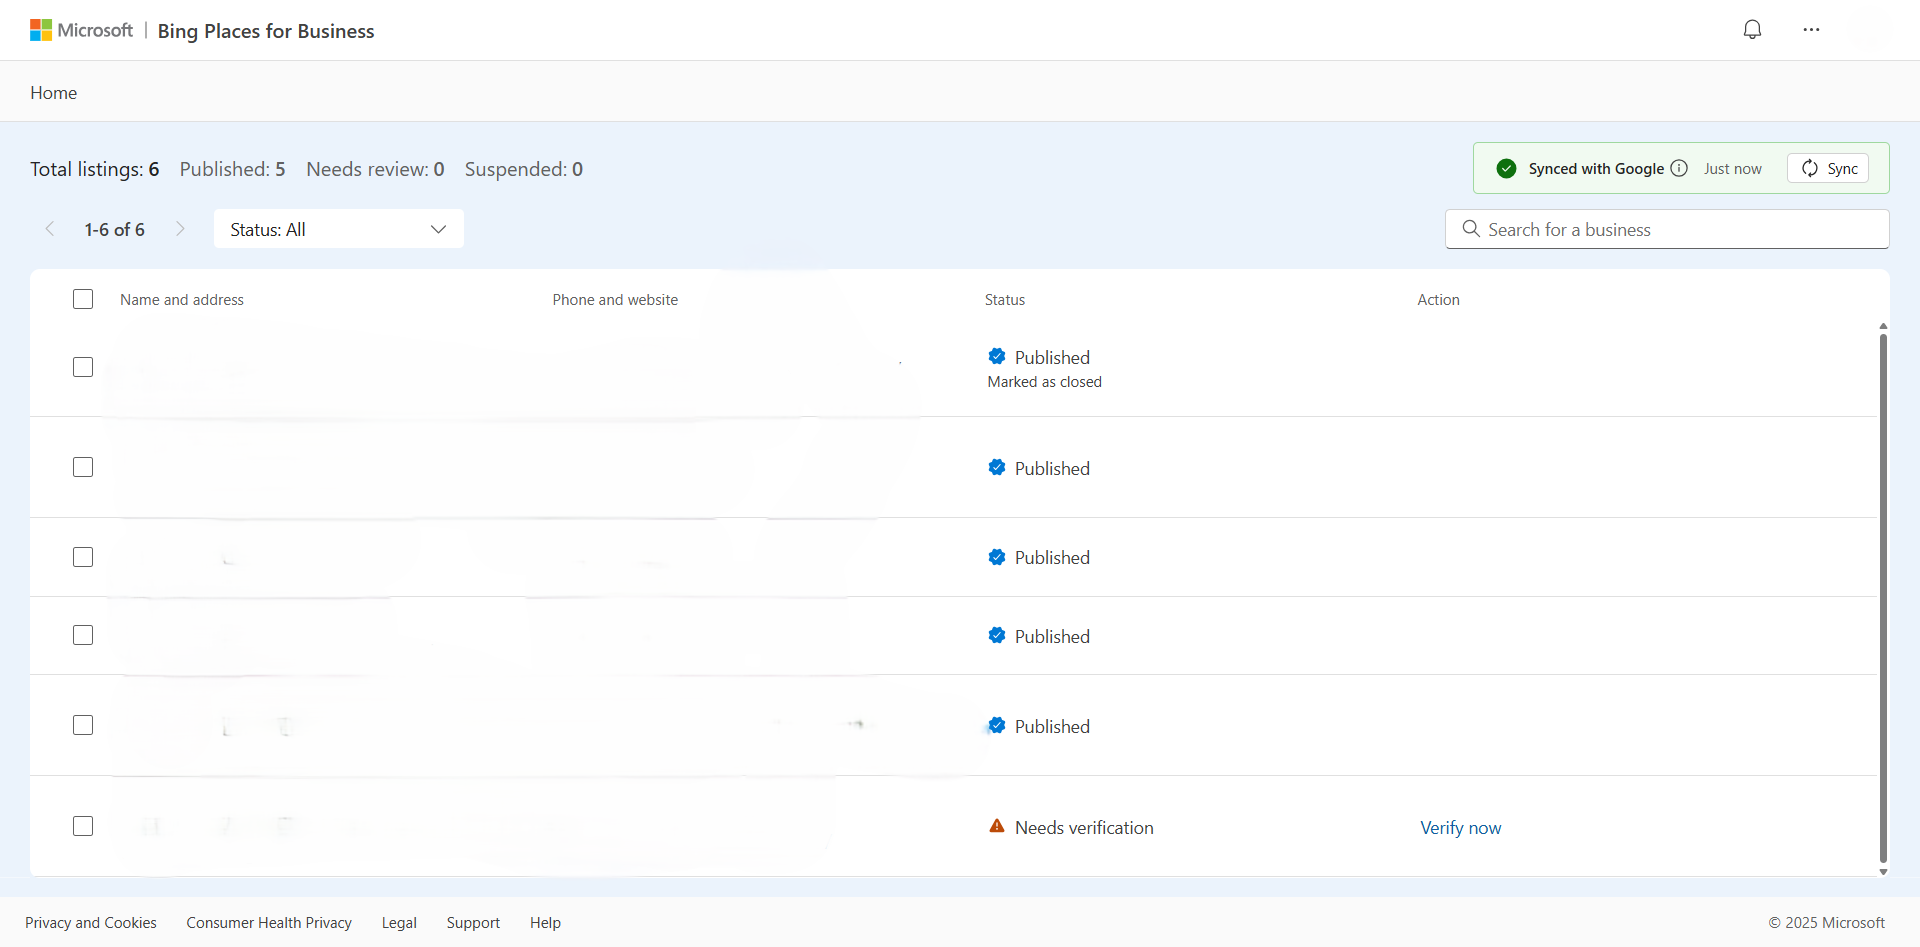Click the listings table vertical scrollbar

click(x=1883, y=597)
